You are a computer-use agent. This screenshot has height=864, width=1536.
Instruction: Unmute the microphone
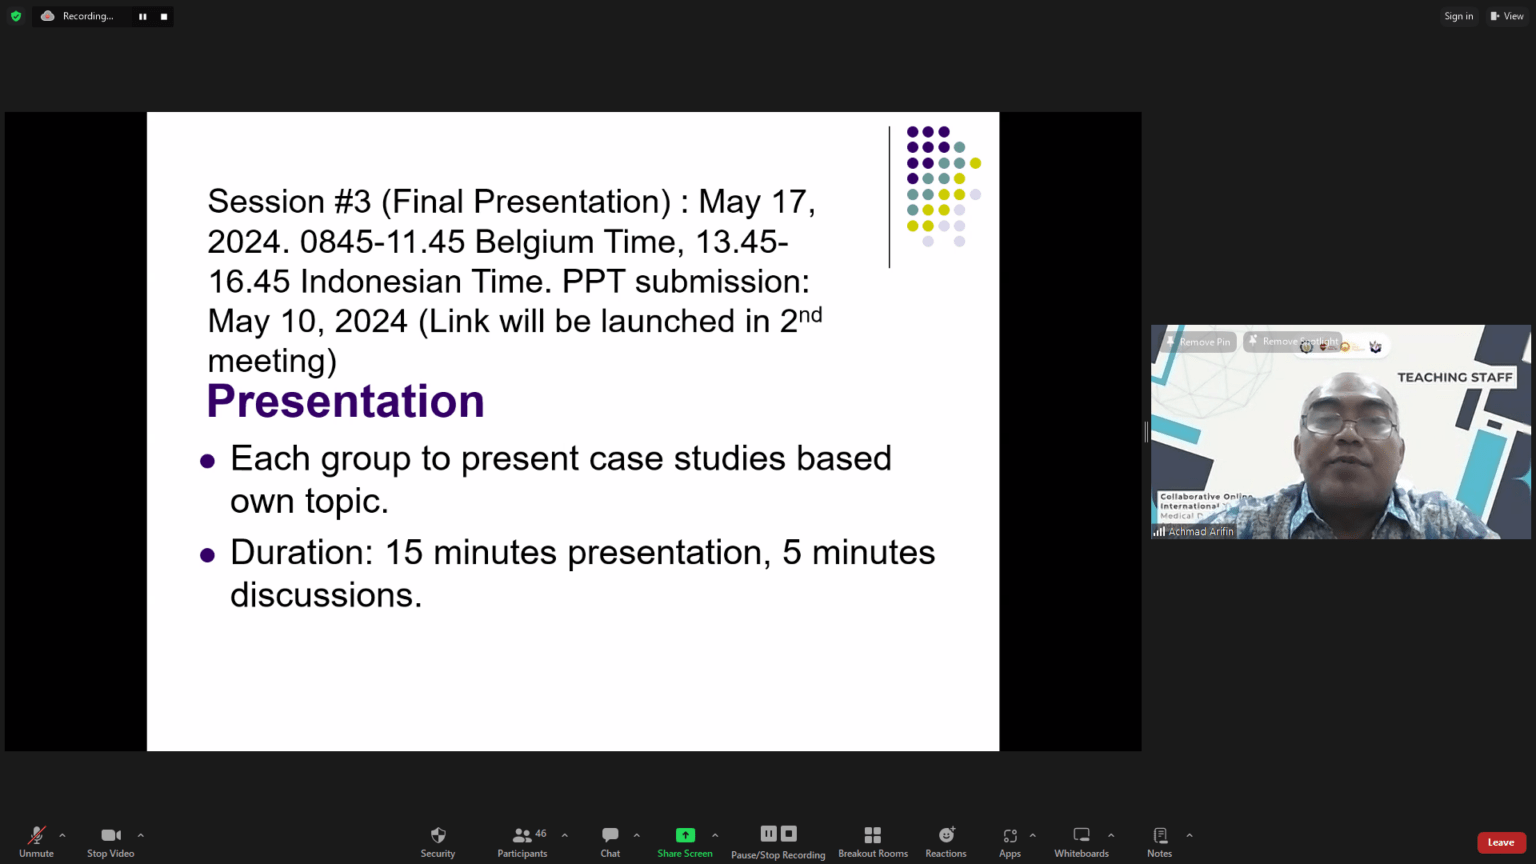(36, 841)
